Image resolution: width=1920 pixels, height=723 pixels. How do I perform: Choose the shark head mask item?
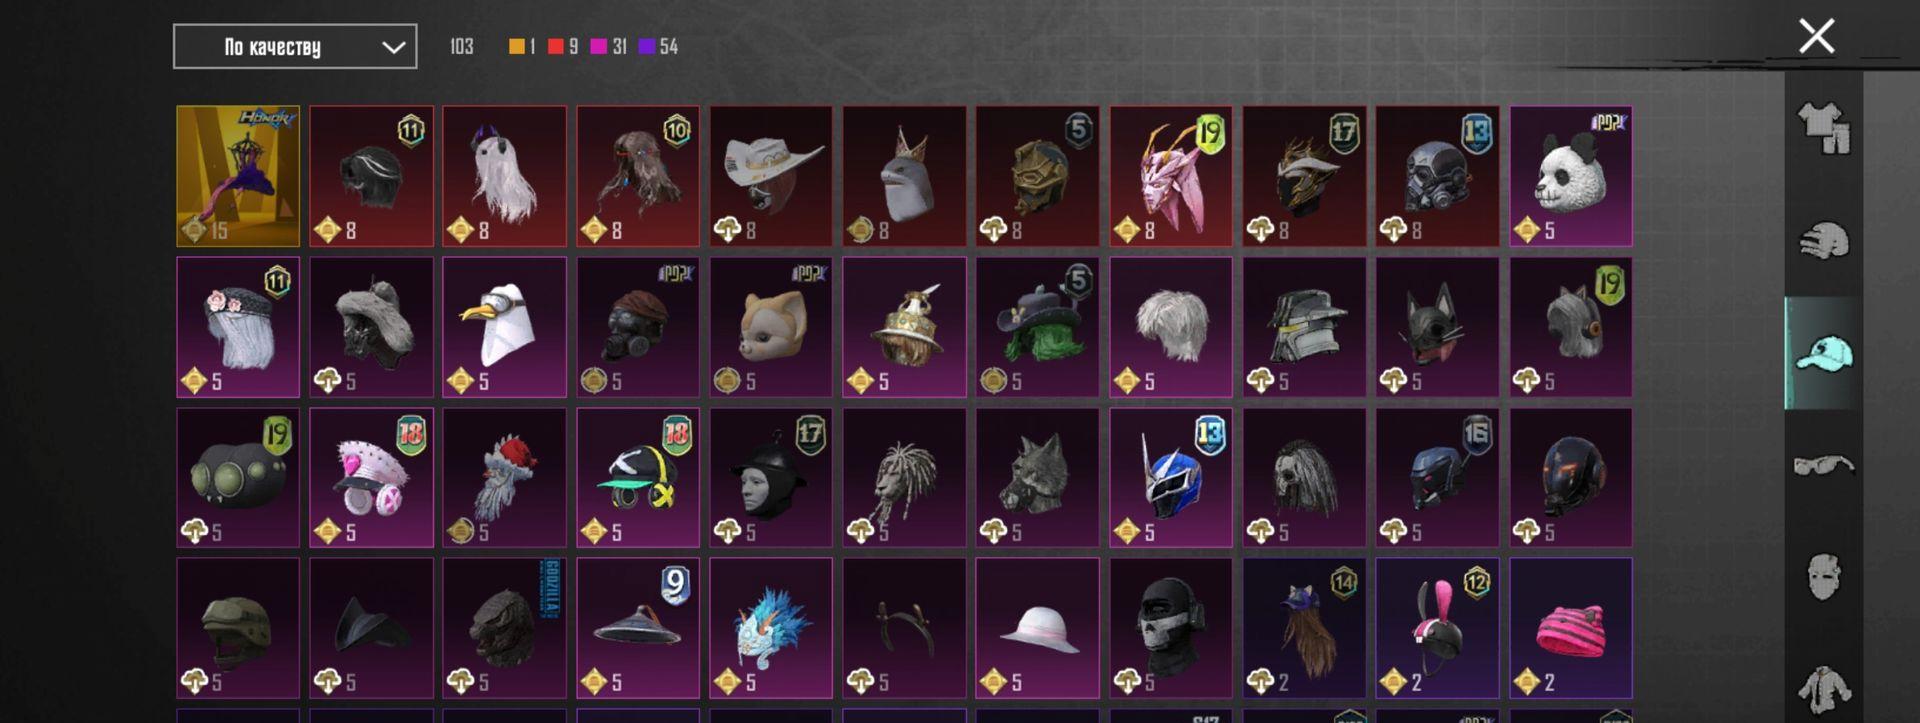904,176
